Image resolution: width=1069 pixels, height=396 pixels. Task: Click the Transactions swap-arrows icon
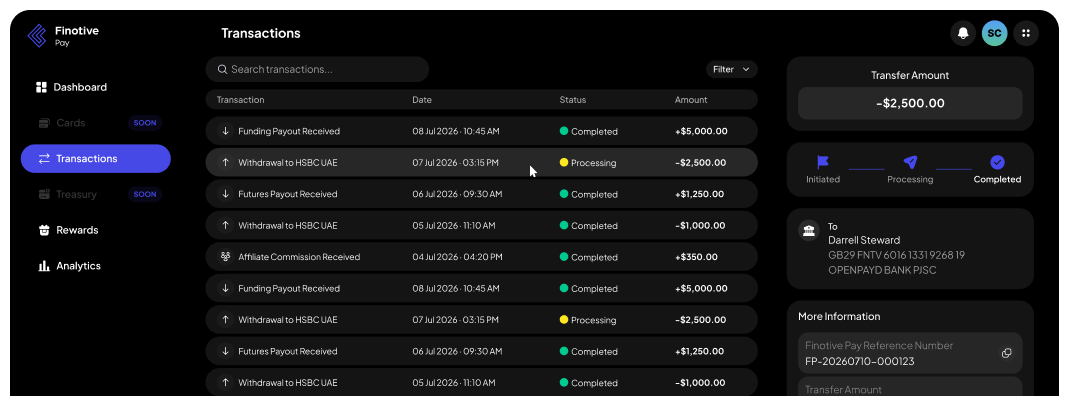[x=44, y=159]
